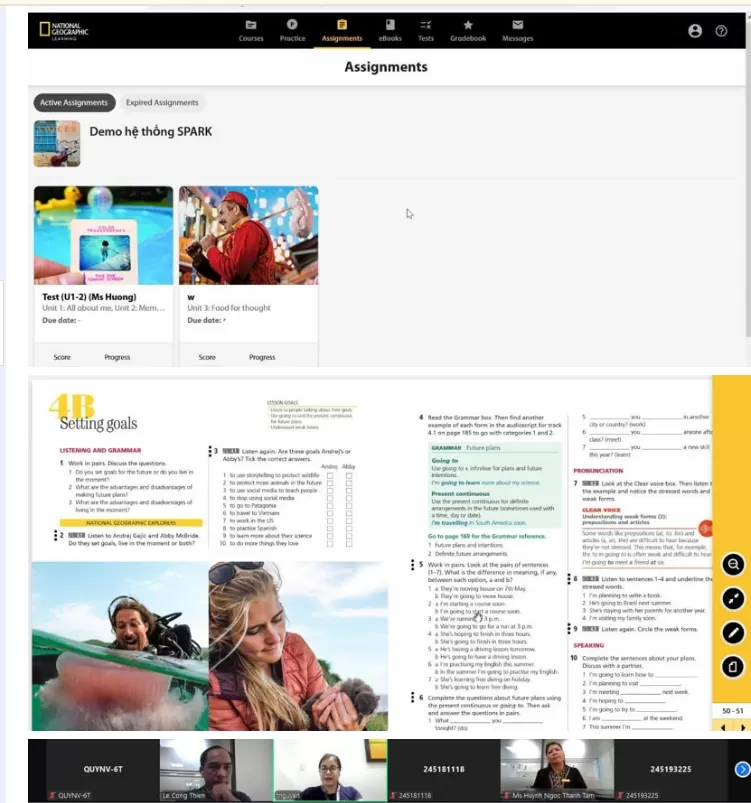Show more participants with right arrow

pyautogui.click(x=742, y=769)
